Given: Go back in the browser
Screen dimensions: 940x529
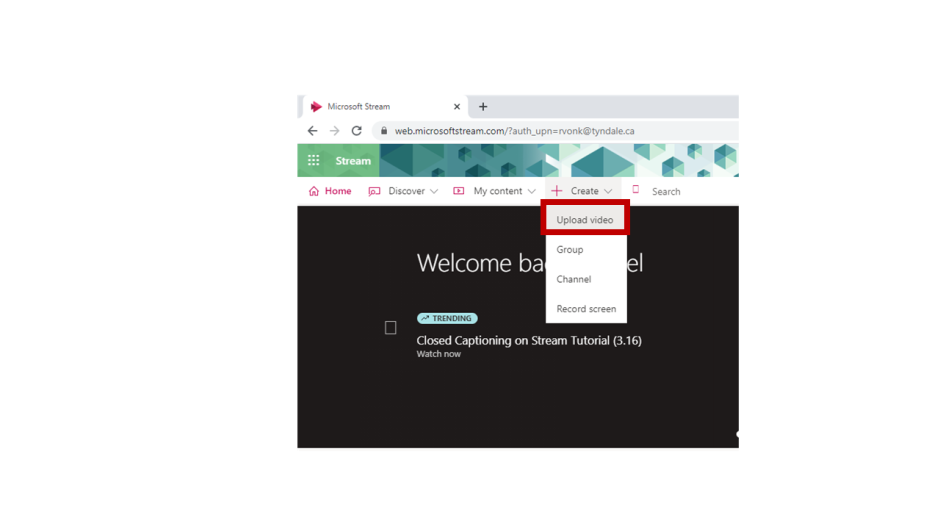Looking at the screenshot, I should pos(312,131).
